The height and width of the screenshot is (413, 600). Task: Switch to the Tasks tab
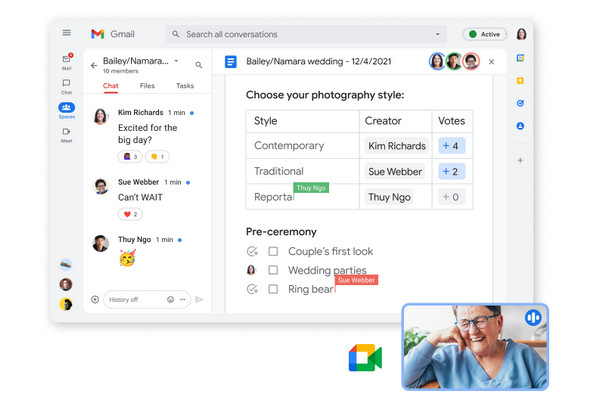185,86
